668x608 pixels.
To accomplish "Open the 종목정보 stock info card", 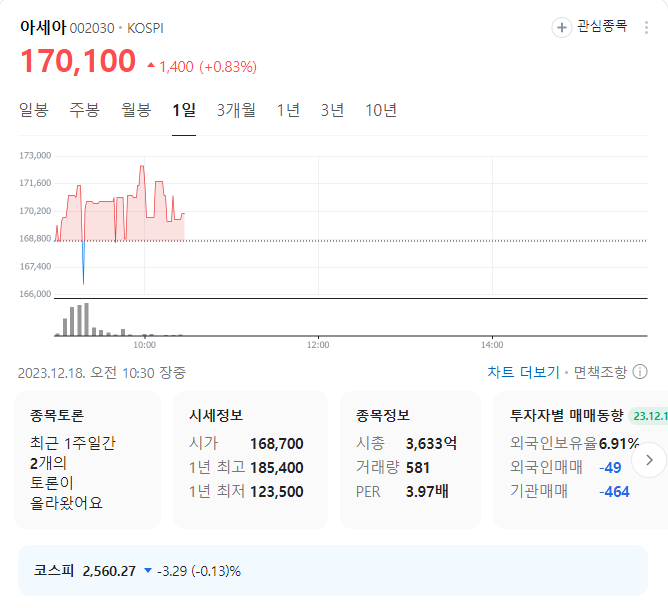I will (410, 460).
